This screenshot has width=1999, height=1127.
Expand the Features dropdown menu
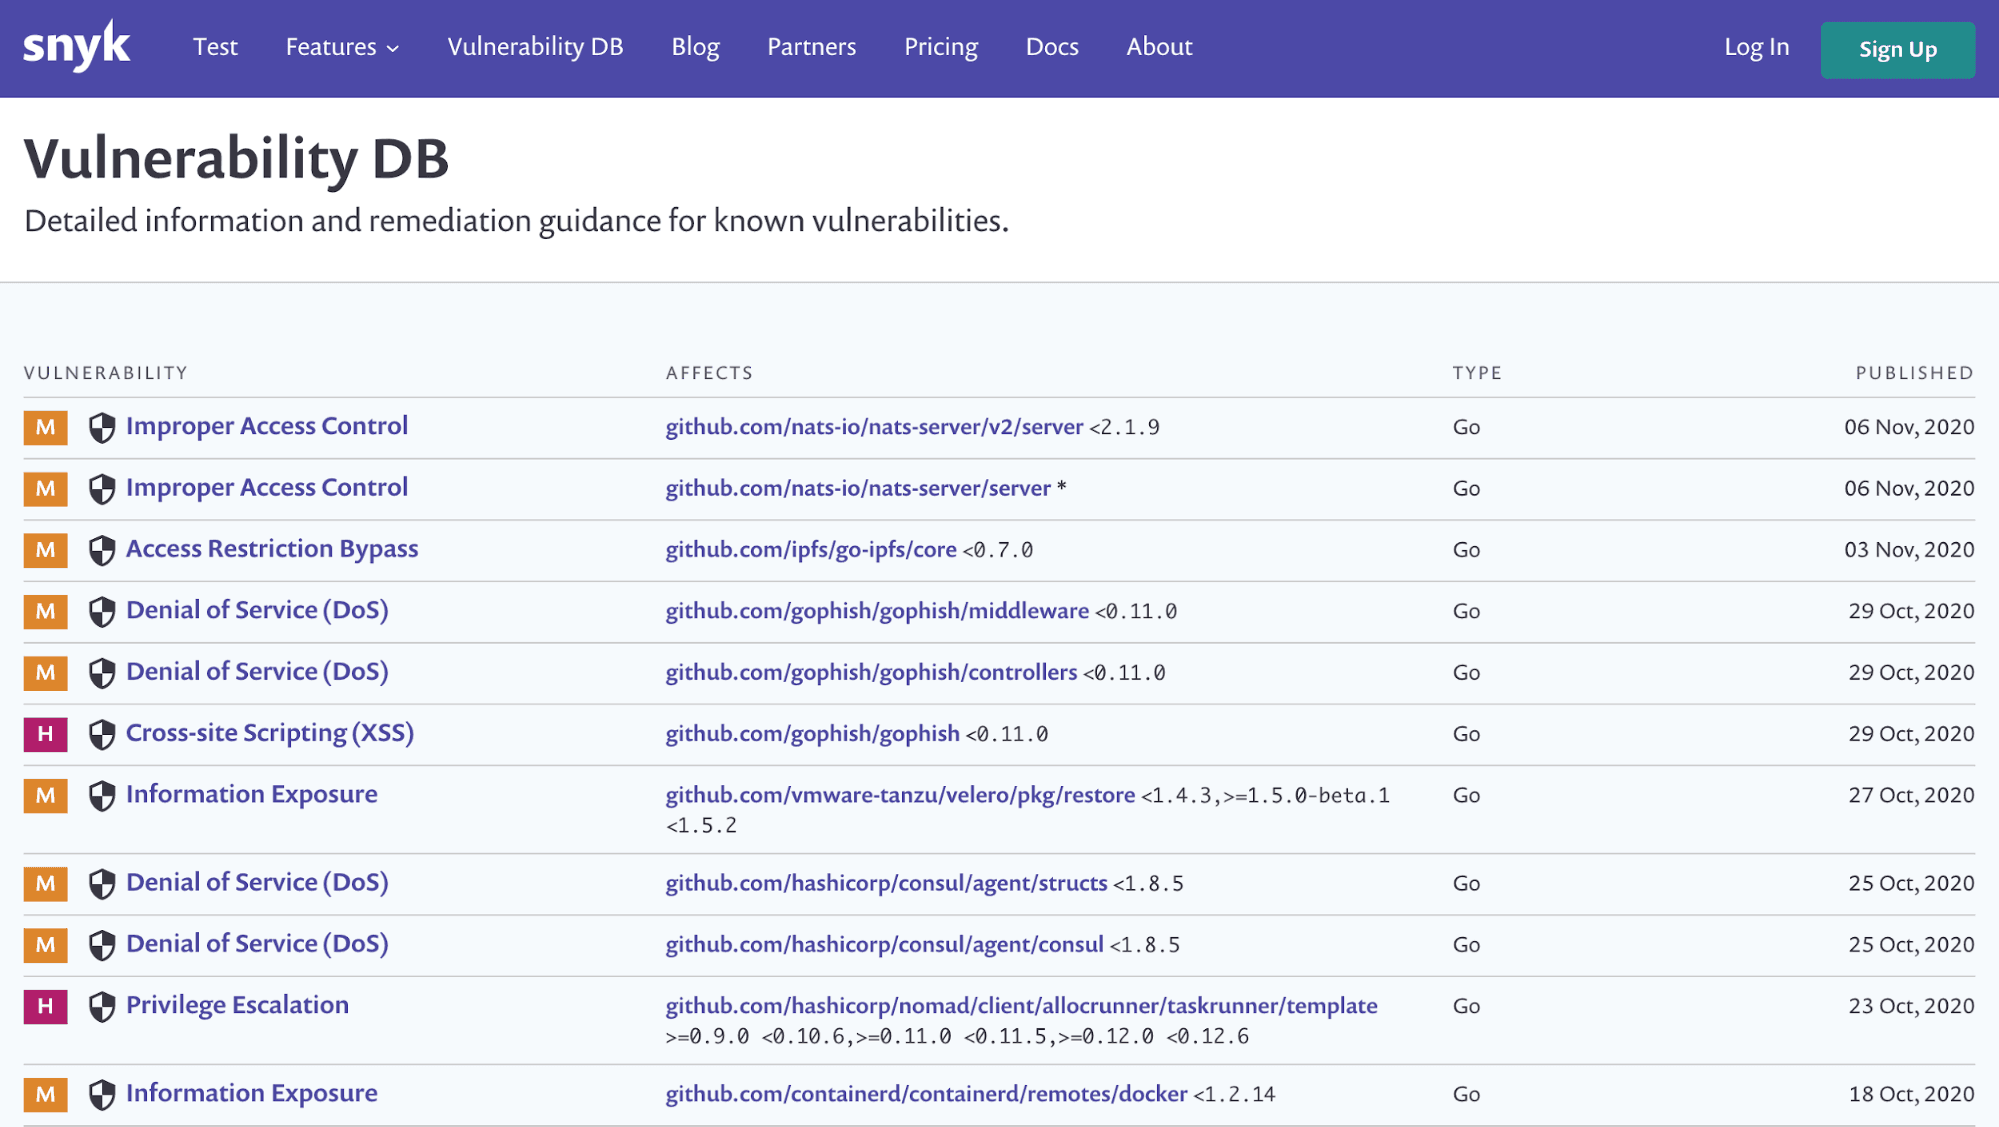coord(342,47)
